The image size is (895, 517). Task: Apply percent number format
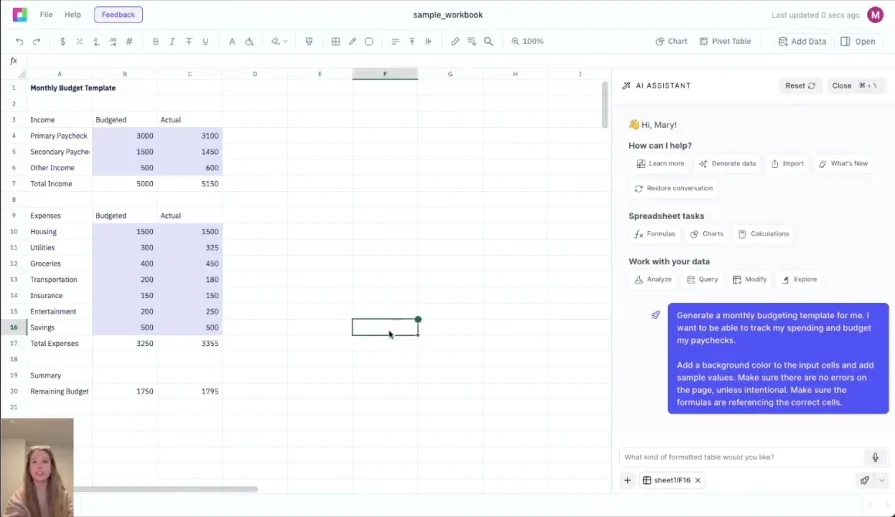(x=79, y=42)
